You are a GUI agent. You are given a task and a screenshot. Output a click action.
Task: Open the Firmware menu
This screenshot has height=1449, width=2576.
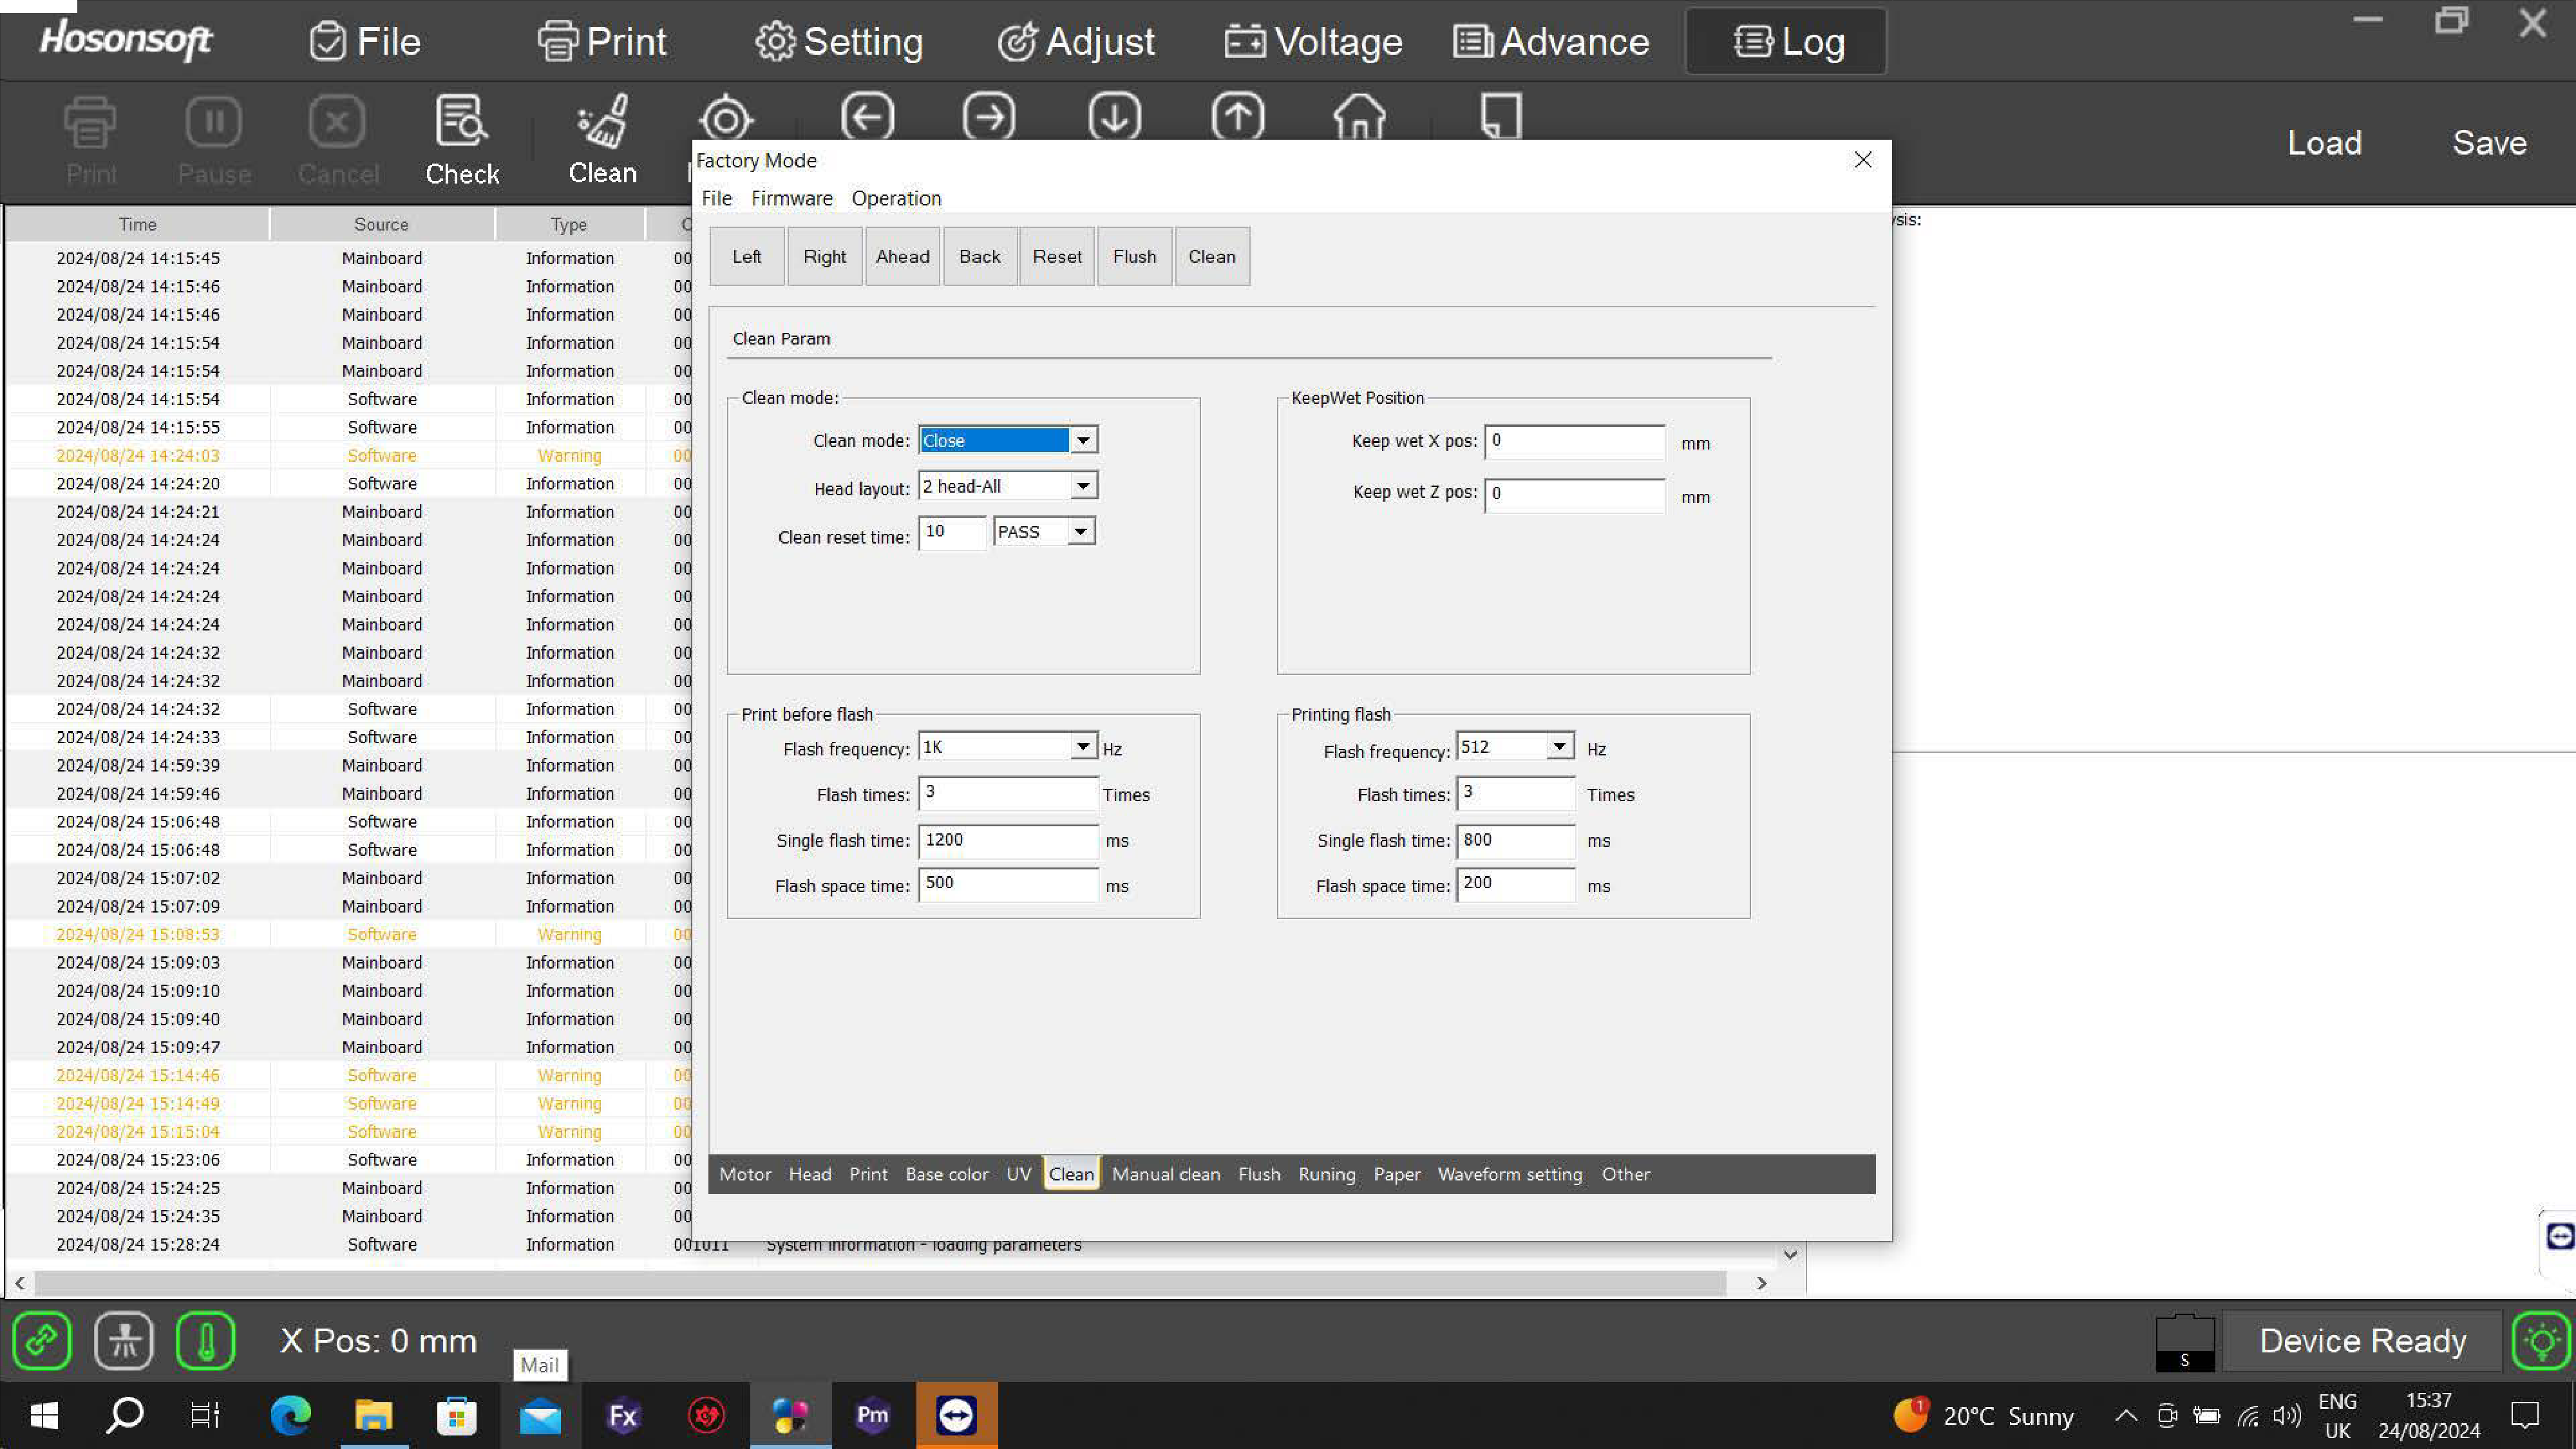(x=791, y=198)
